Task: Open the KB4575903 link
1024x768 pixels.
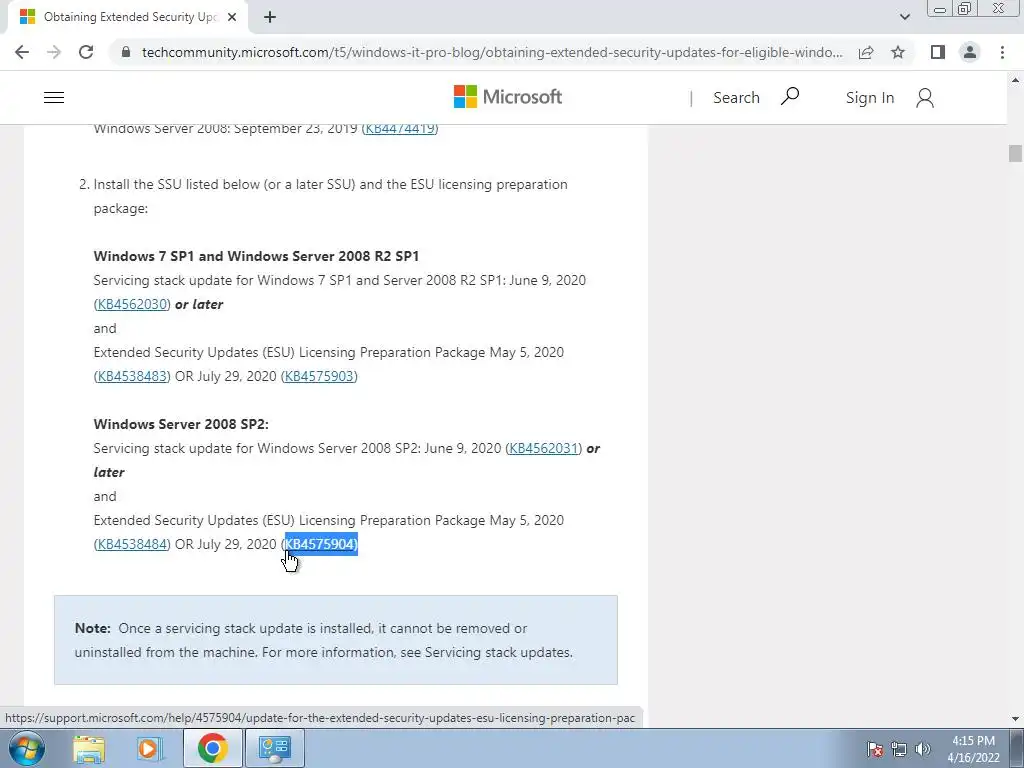Action: pyautogui.click(x=319, y=376)
